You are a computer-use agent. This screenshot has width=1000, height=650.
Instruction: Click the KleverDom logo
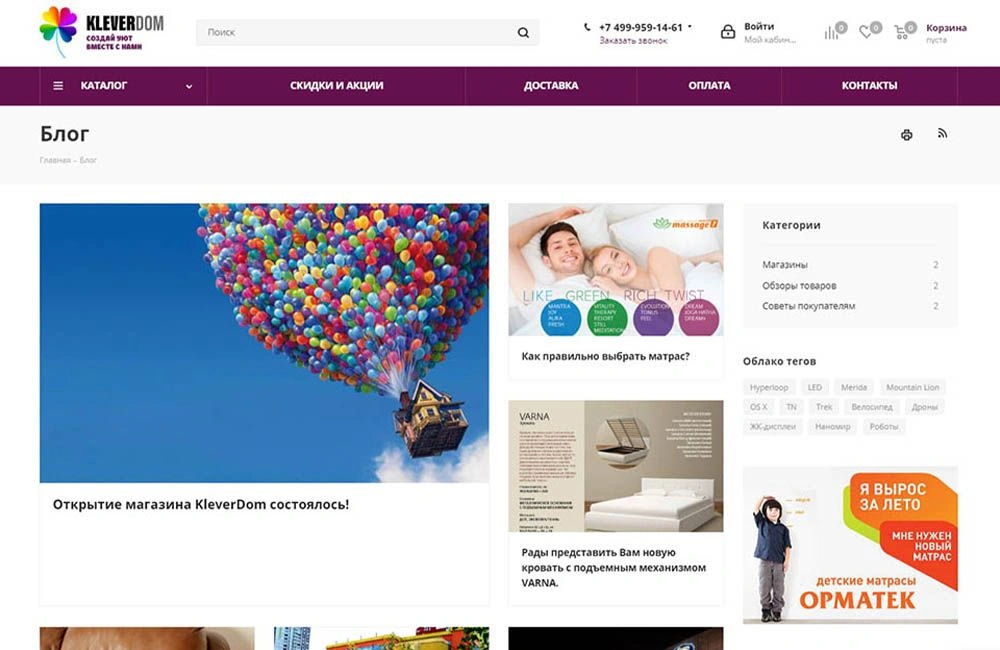pyautogui.click(x=101, y=32)
